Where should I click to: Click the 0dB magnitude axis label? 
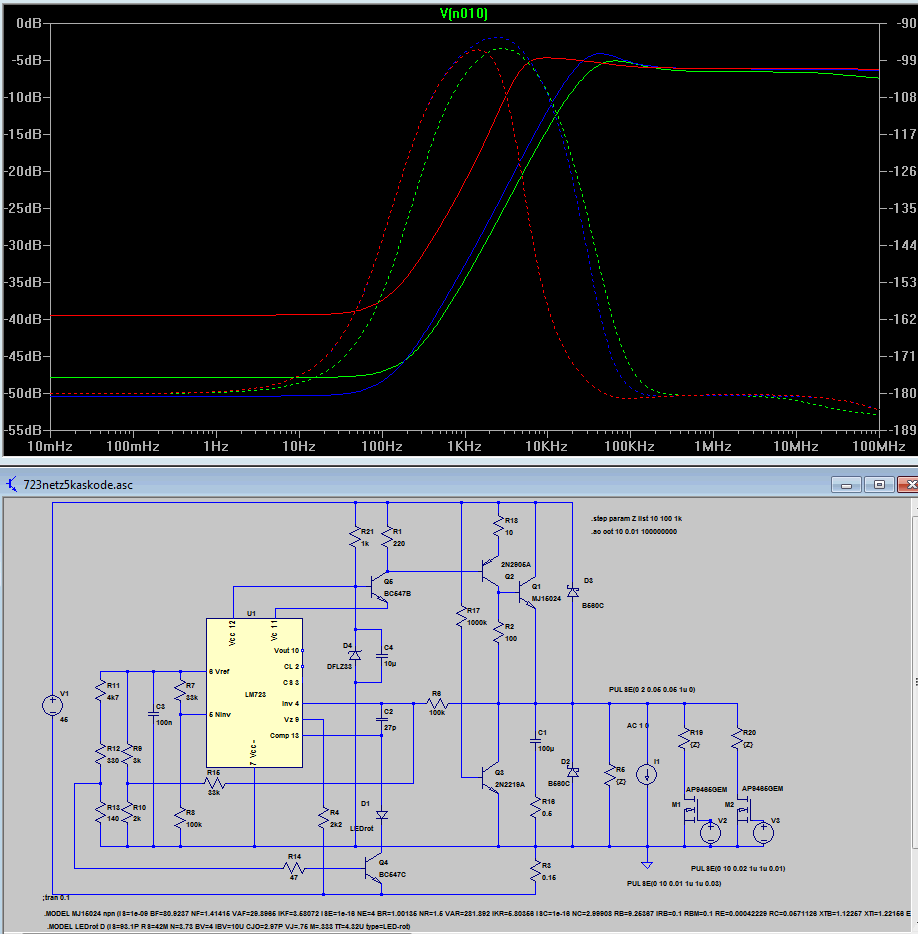29,23
